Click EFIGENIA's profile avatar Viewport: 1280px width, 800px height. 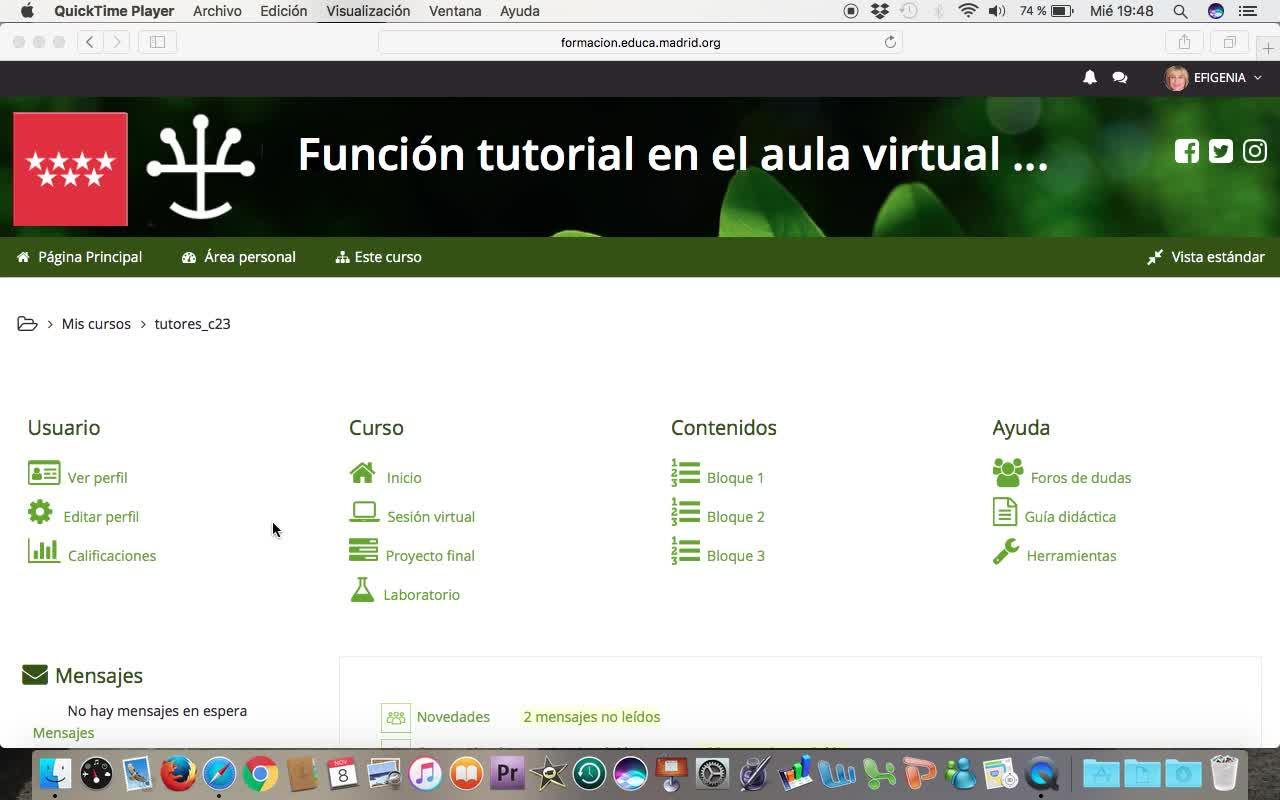click(1177, 78)
